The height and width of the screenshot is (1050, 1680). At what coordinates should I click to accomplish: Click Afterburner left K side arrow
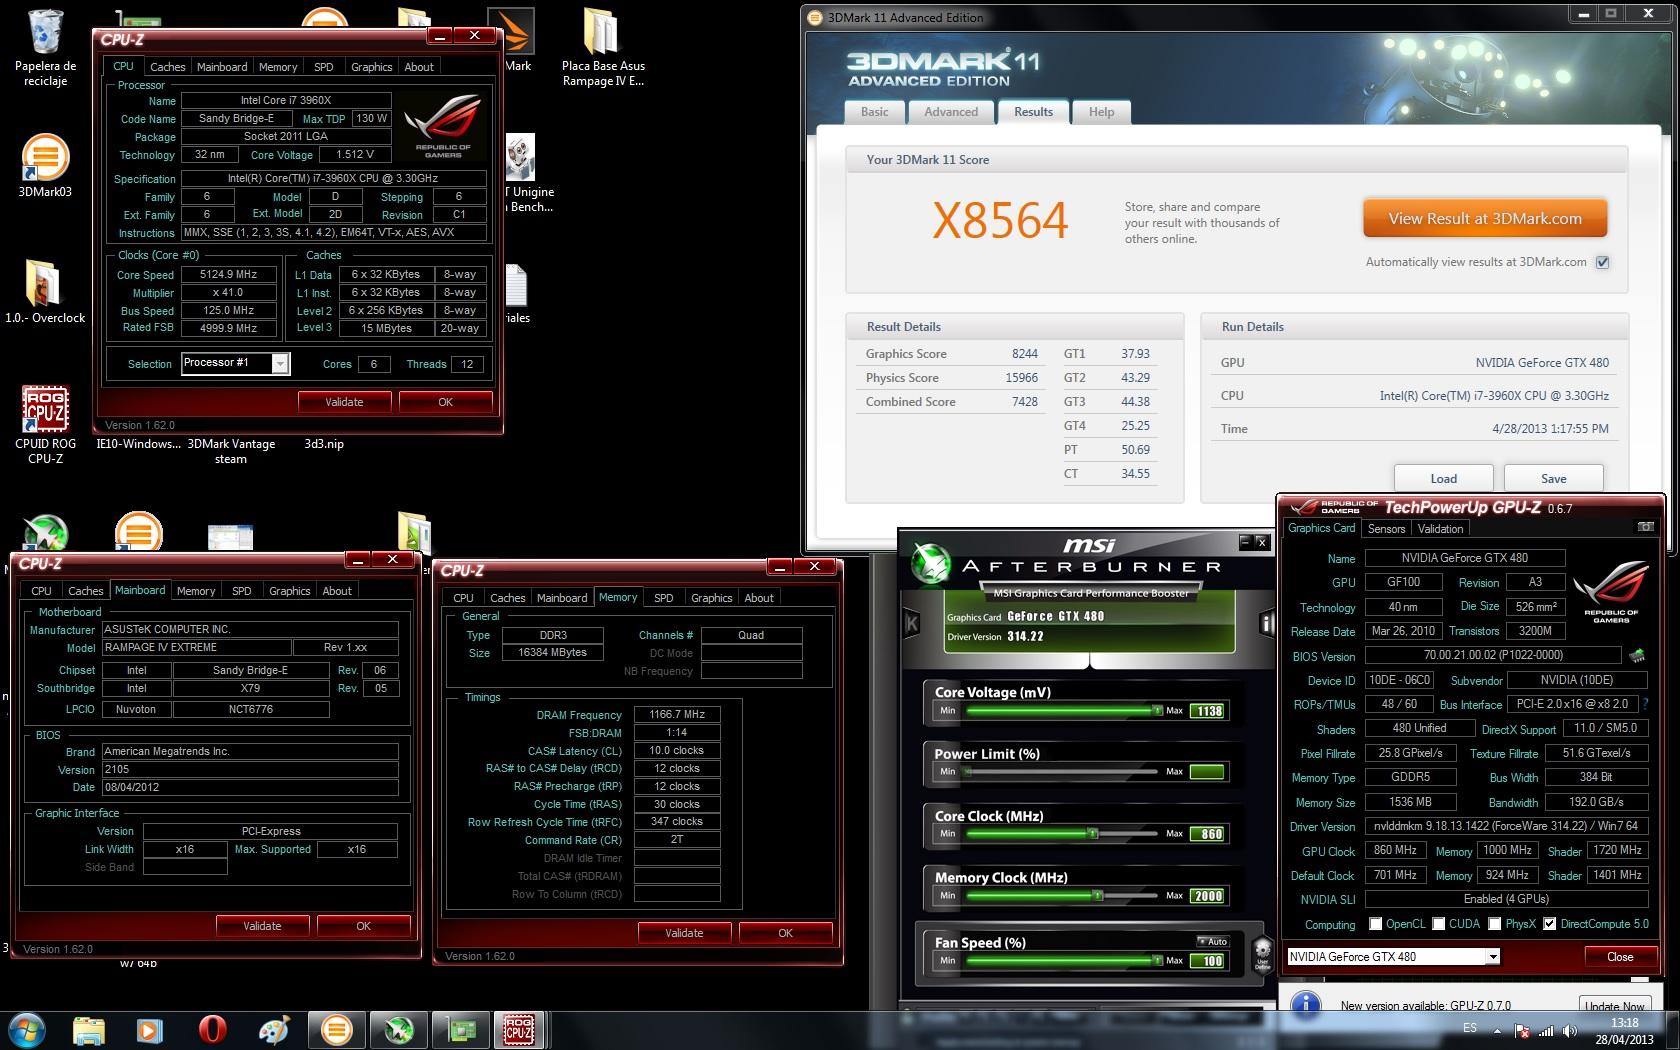[912, 623]
